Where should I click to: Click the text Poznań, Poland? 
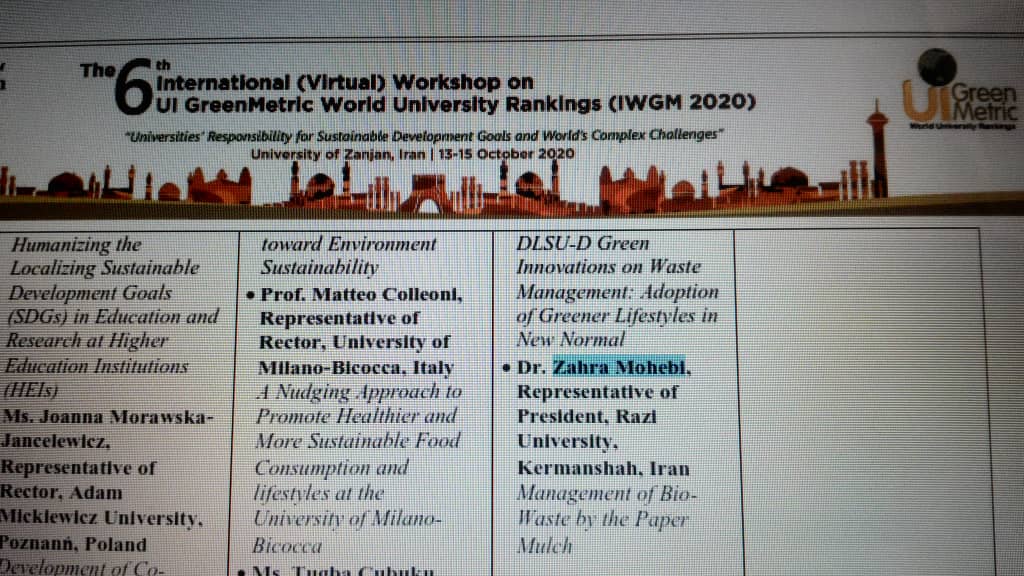tap(74, 545)
